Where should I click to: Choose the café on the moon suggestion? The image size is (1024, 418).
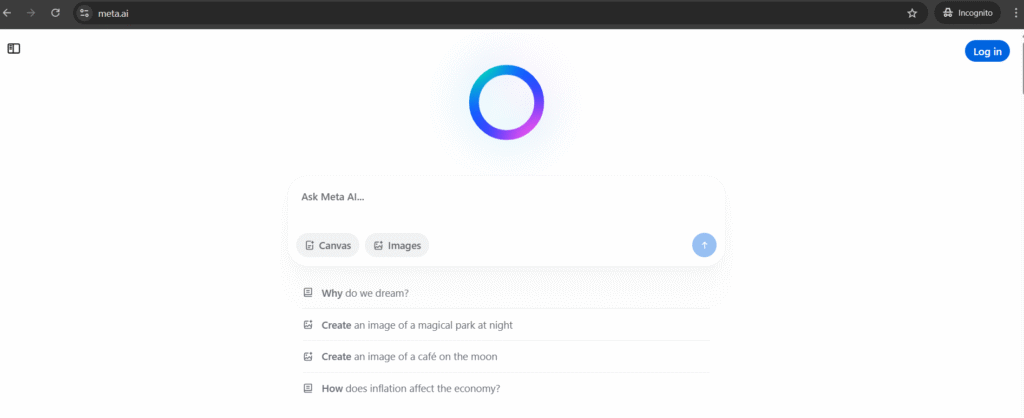pos(409,357)
